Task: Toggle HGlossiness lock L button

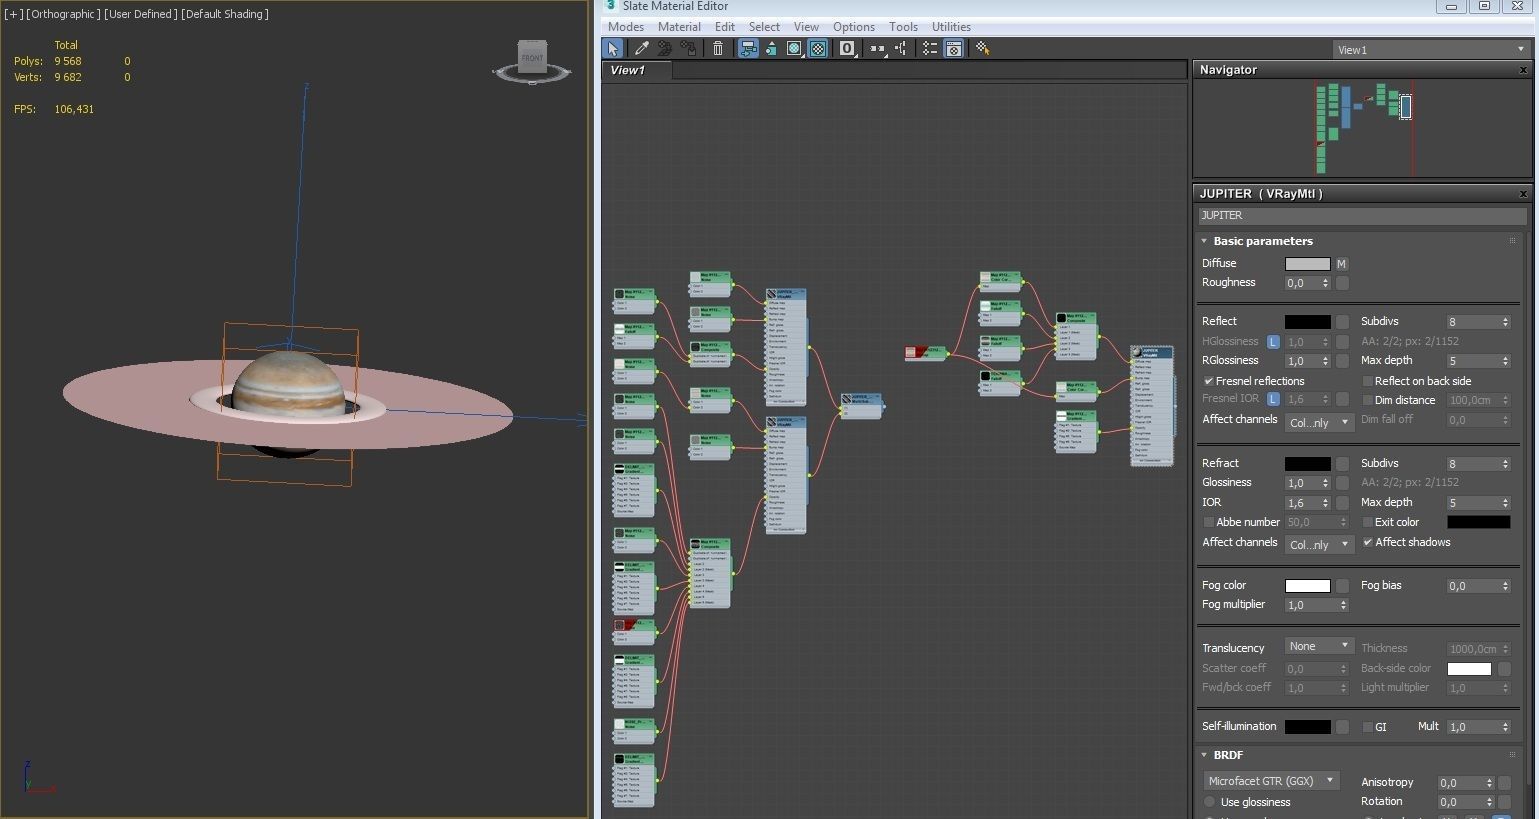Action: (x=1273, y=342)
